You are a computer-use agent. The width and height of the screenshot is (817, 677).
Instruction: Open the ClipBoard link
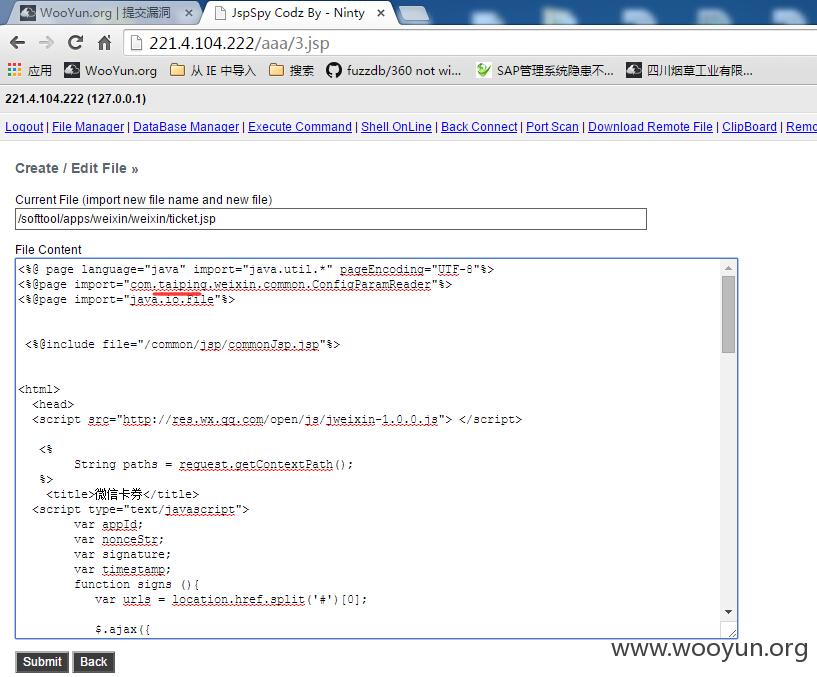coord(749,127)
